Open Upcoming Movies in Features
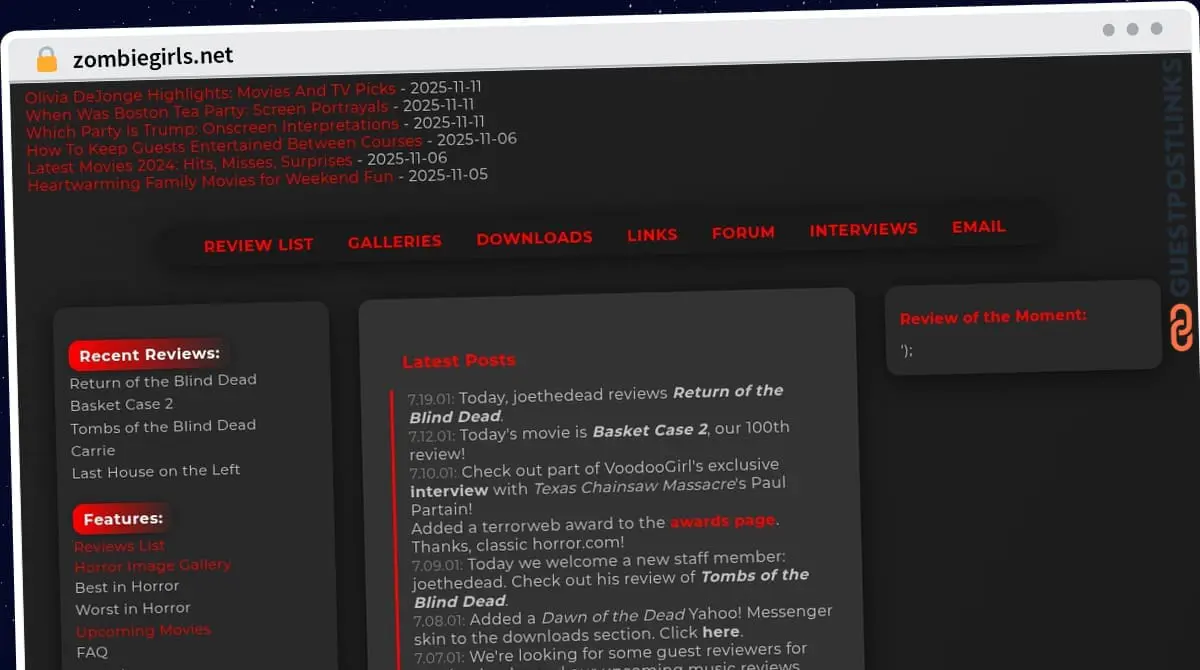This screenshot has width=1200, height=670. coord(143,631)
